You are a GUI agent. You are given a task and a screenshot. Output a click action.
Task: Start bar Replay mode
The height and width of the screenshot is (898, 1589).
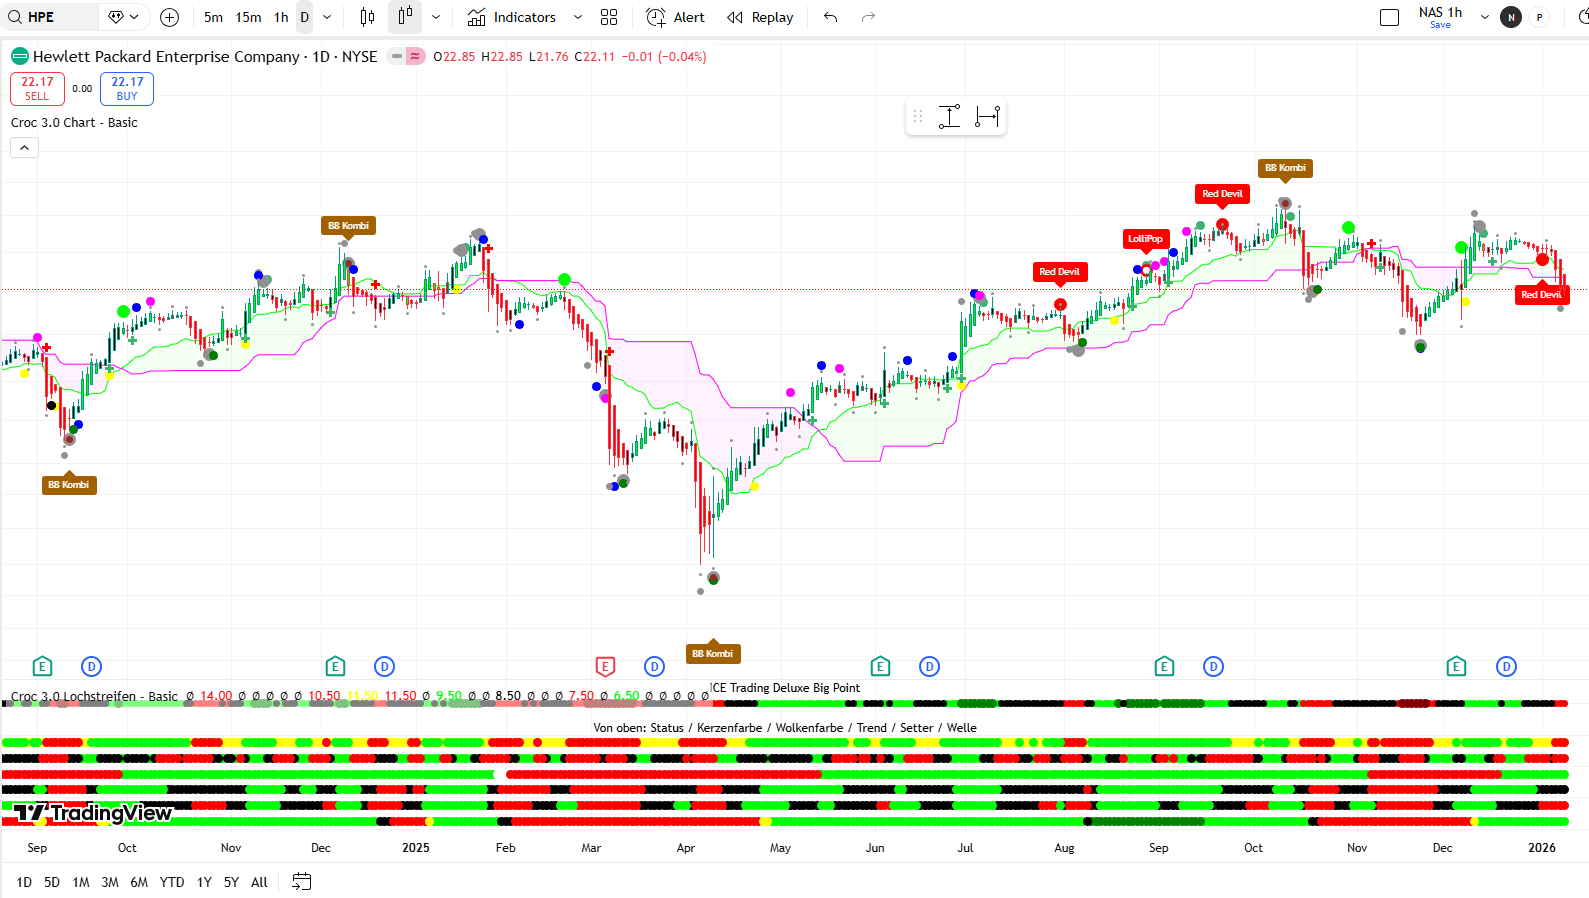pyautogui.click(x=760, y=17)
